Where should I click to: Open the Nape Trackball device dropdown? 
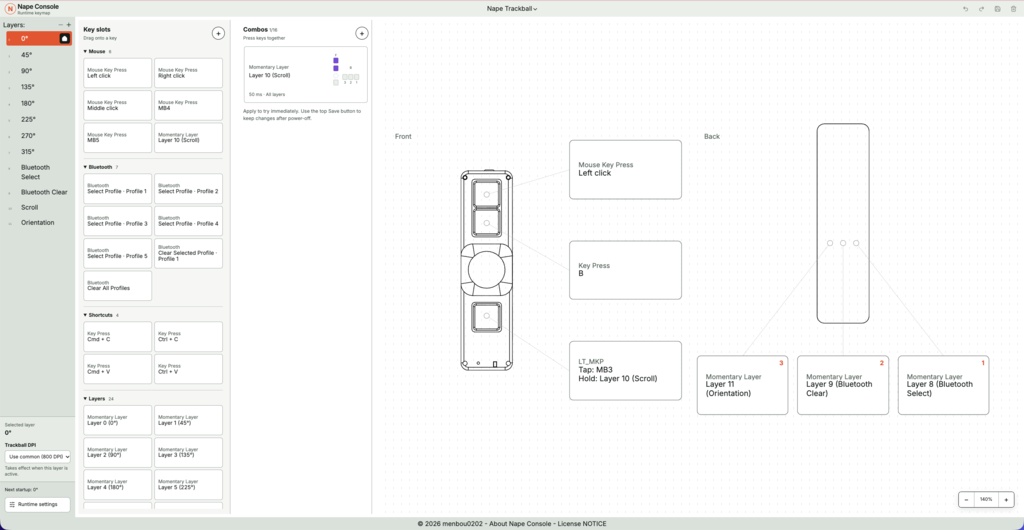pos(512,8)
